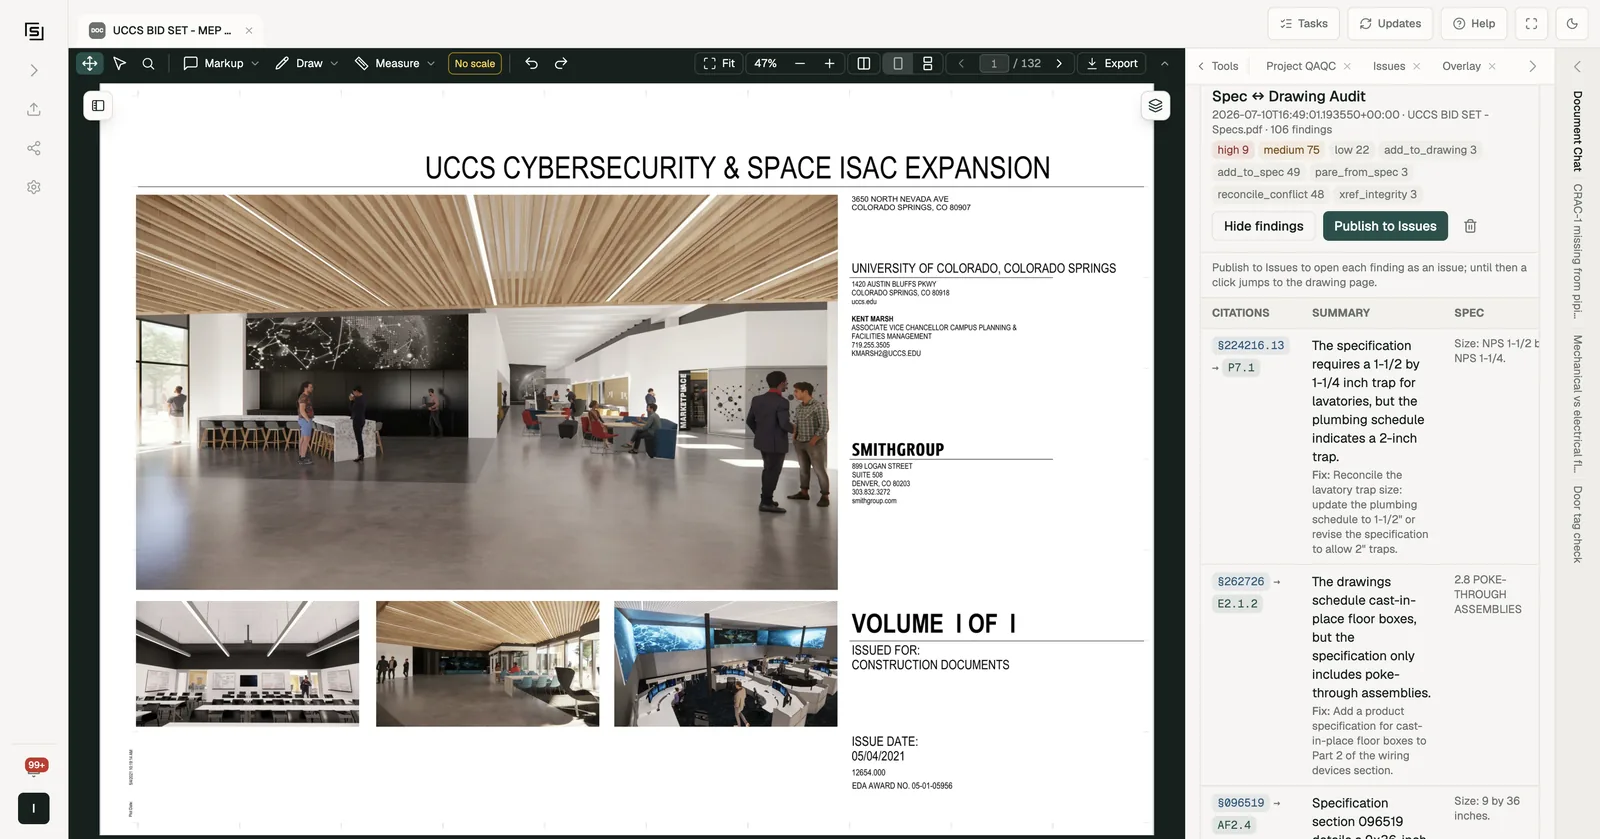
Task: Go back to Tools tab
Action: coord(1218,66)
